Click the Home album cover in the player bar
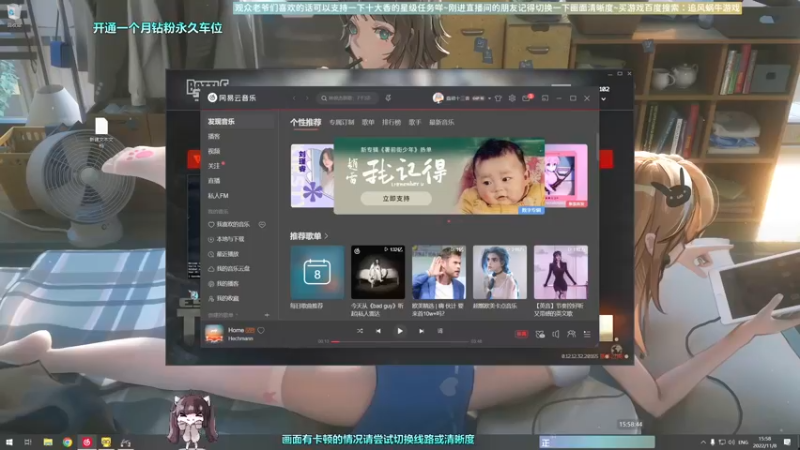This screenshot has width=800, height=450. [214, 334]
